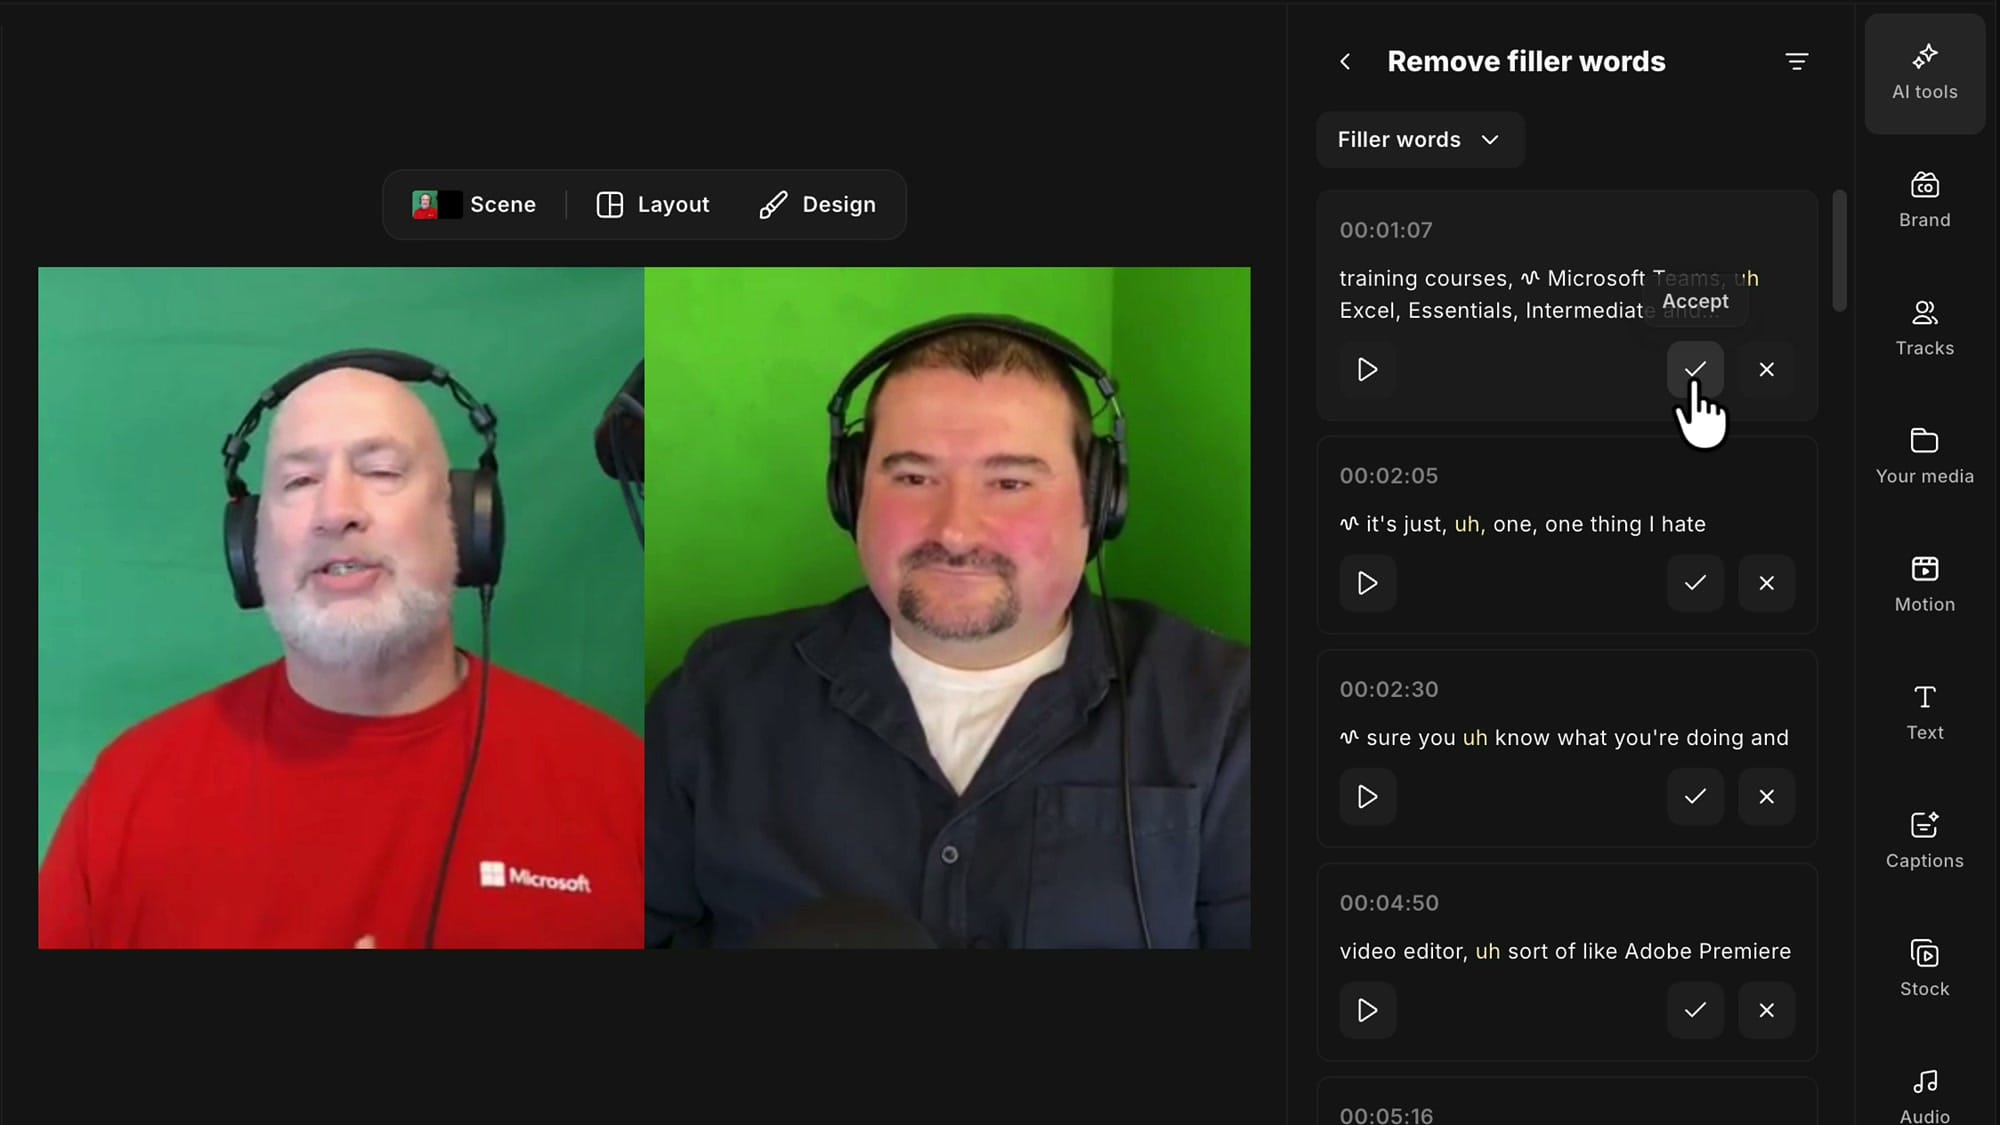The height and width of the screenshot is (1125, 2000).
Task: Open the Stock panel
Action: (1924, 969)
